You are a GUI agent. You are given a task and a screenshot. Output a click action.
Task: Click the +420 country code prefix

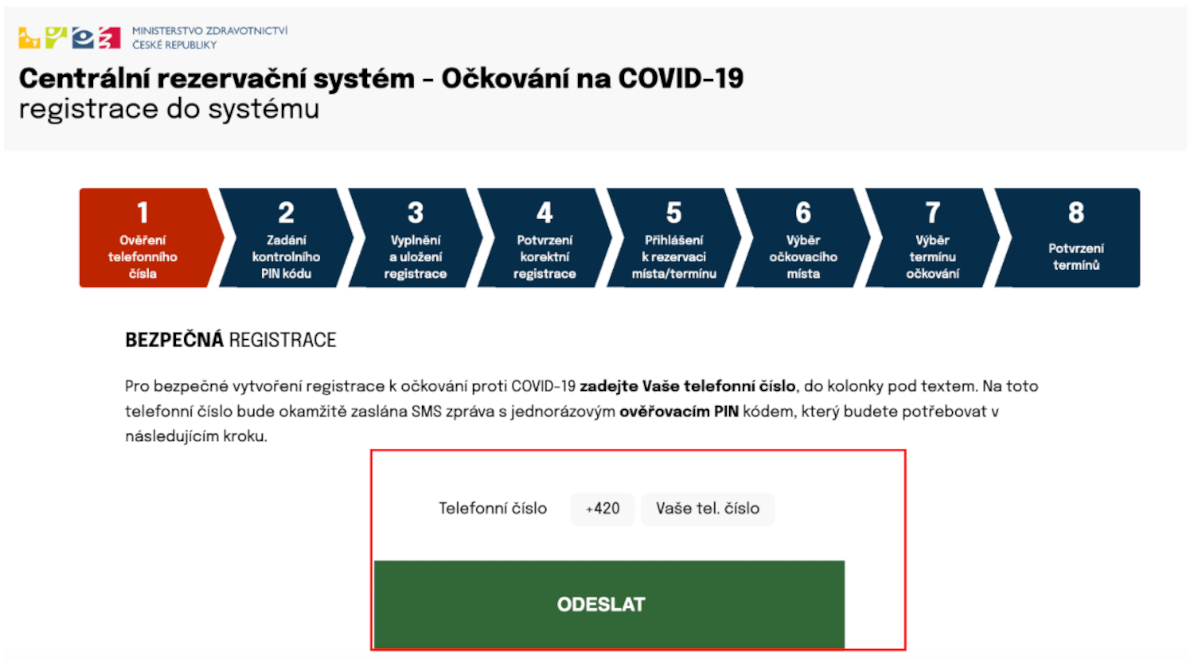point(603,508)
